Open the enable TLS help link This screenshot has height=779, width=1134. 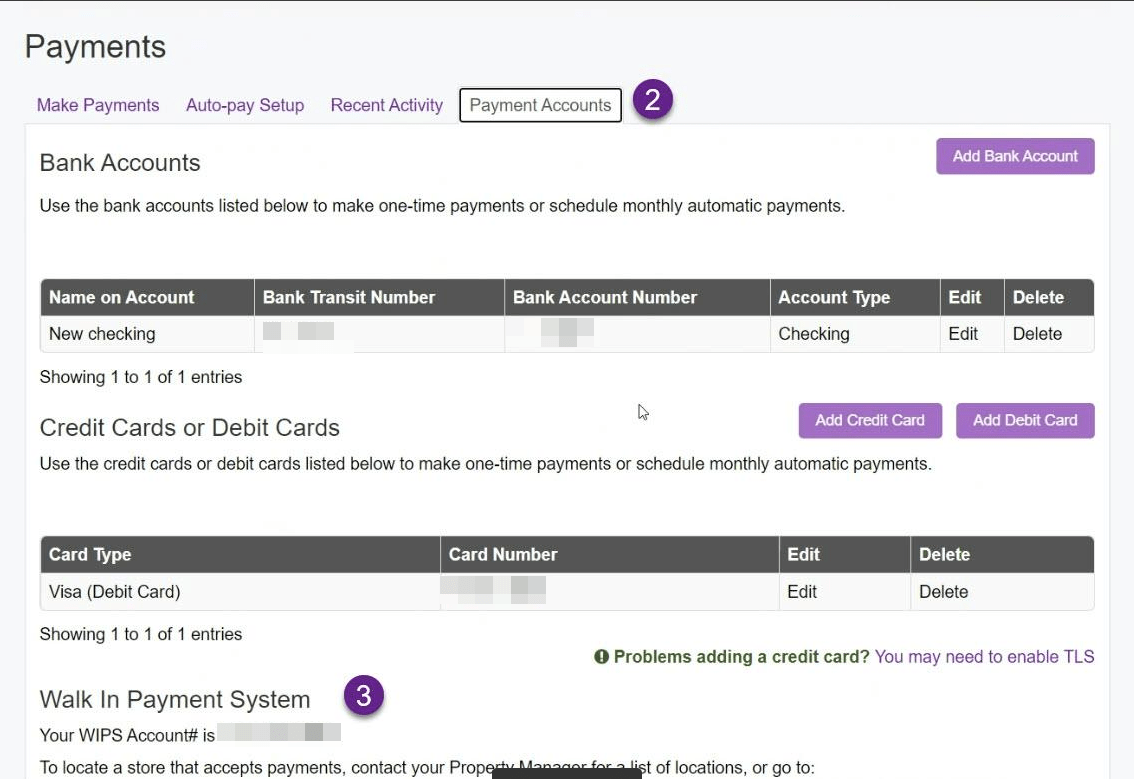983,656
